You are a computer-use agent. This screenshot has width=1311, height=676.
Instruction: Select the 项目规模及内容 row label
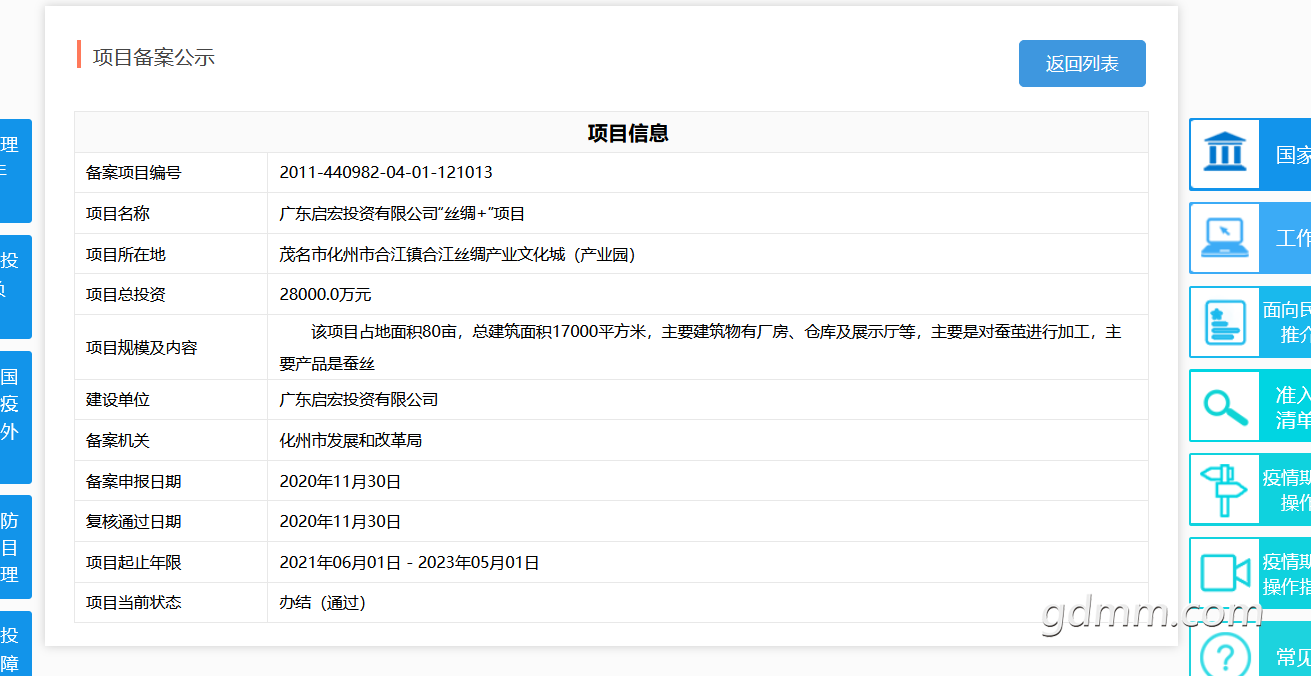click(x=142, y=348)
